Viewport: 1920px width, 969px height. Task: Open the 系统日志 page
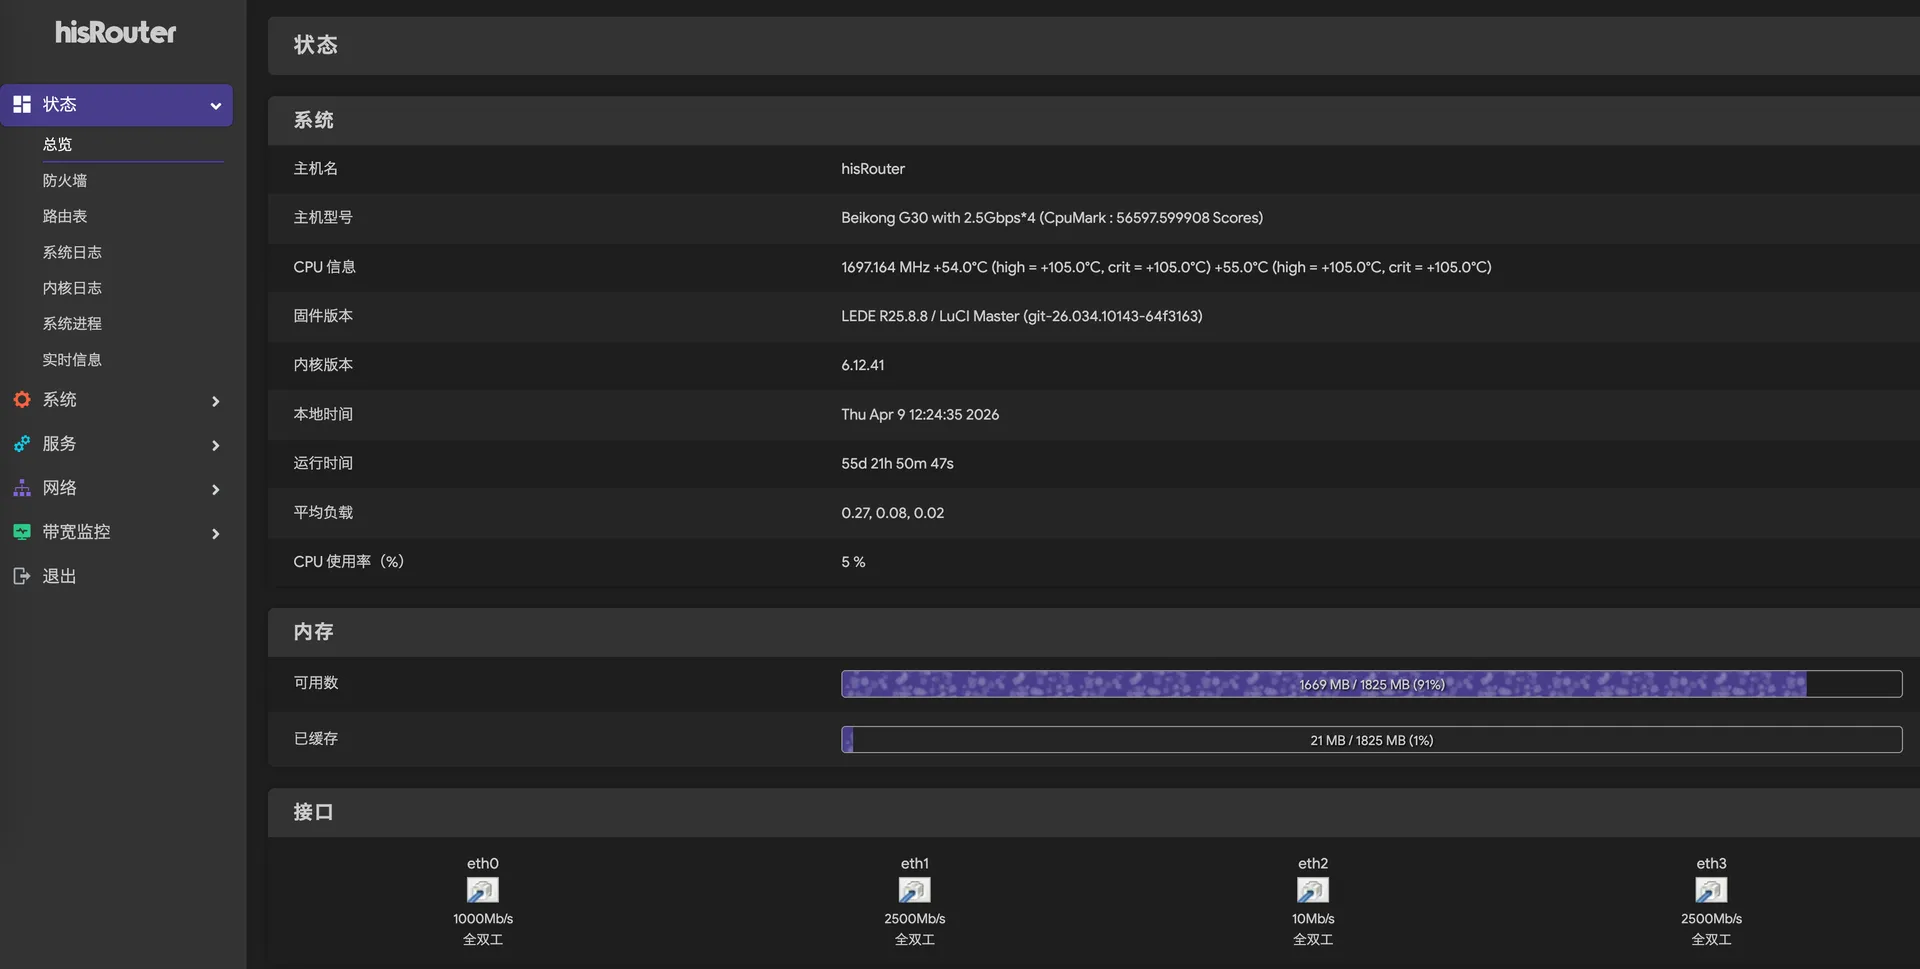[x=72, y=252]
